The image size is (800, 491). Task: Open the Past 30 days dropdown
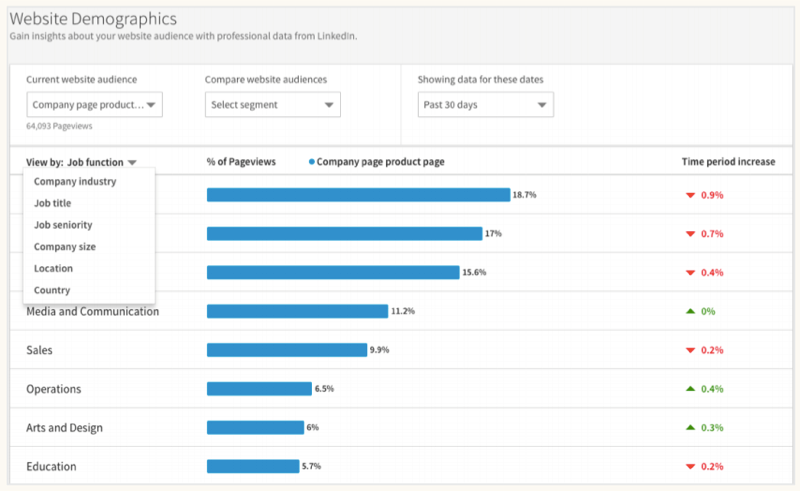[x=485, y=105]
